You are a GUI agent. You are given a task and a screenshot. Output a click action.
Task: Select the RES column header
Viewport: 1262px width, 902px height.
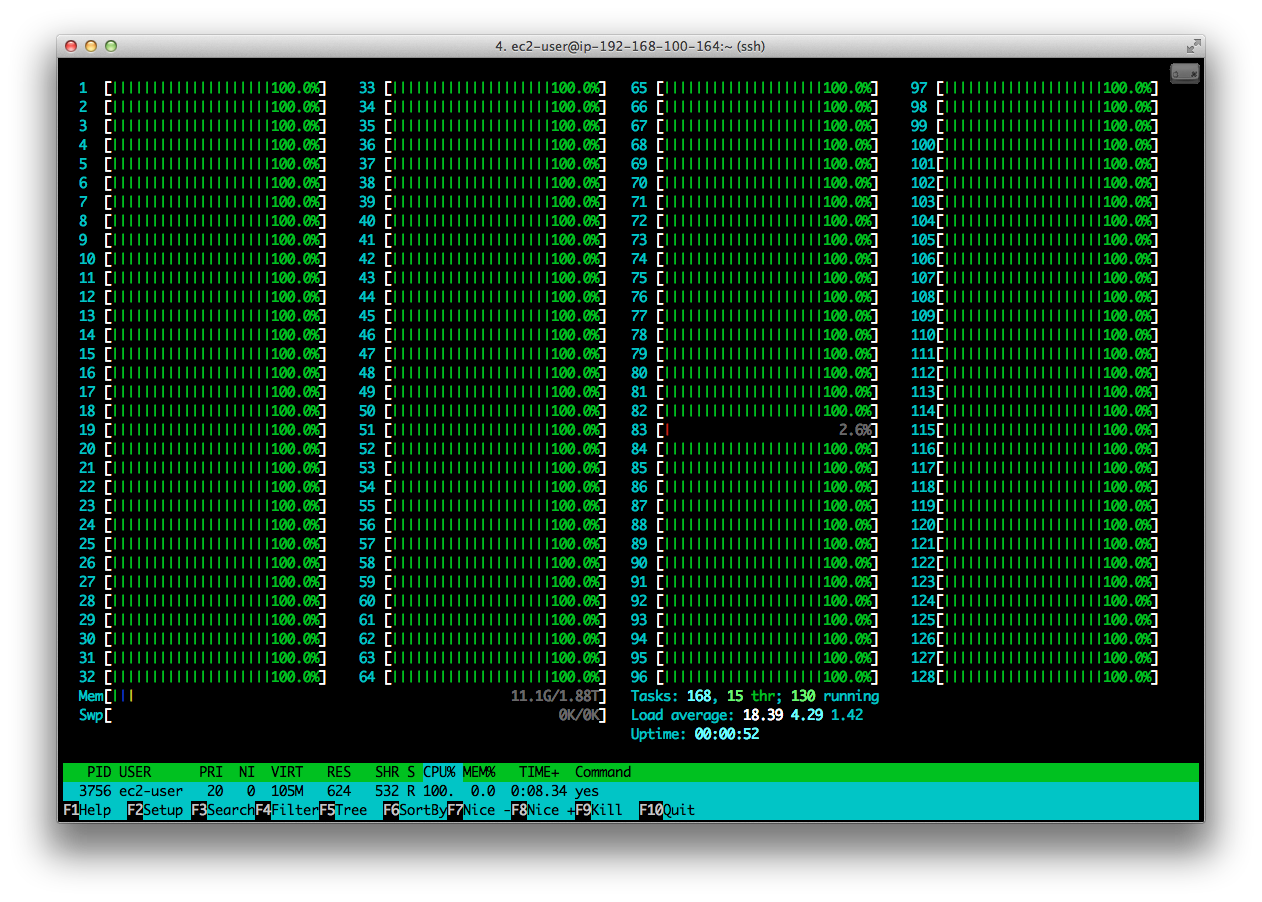coord(339,772)
